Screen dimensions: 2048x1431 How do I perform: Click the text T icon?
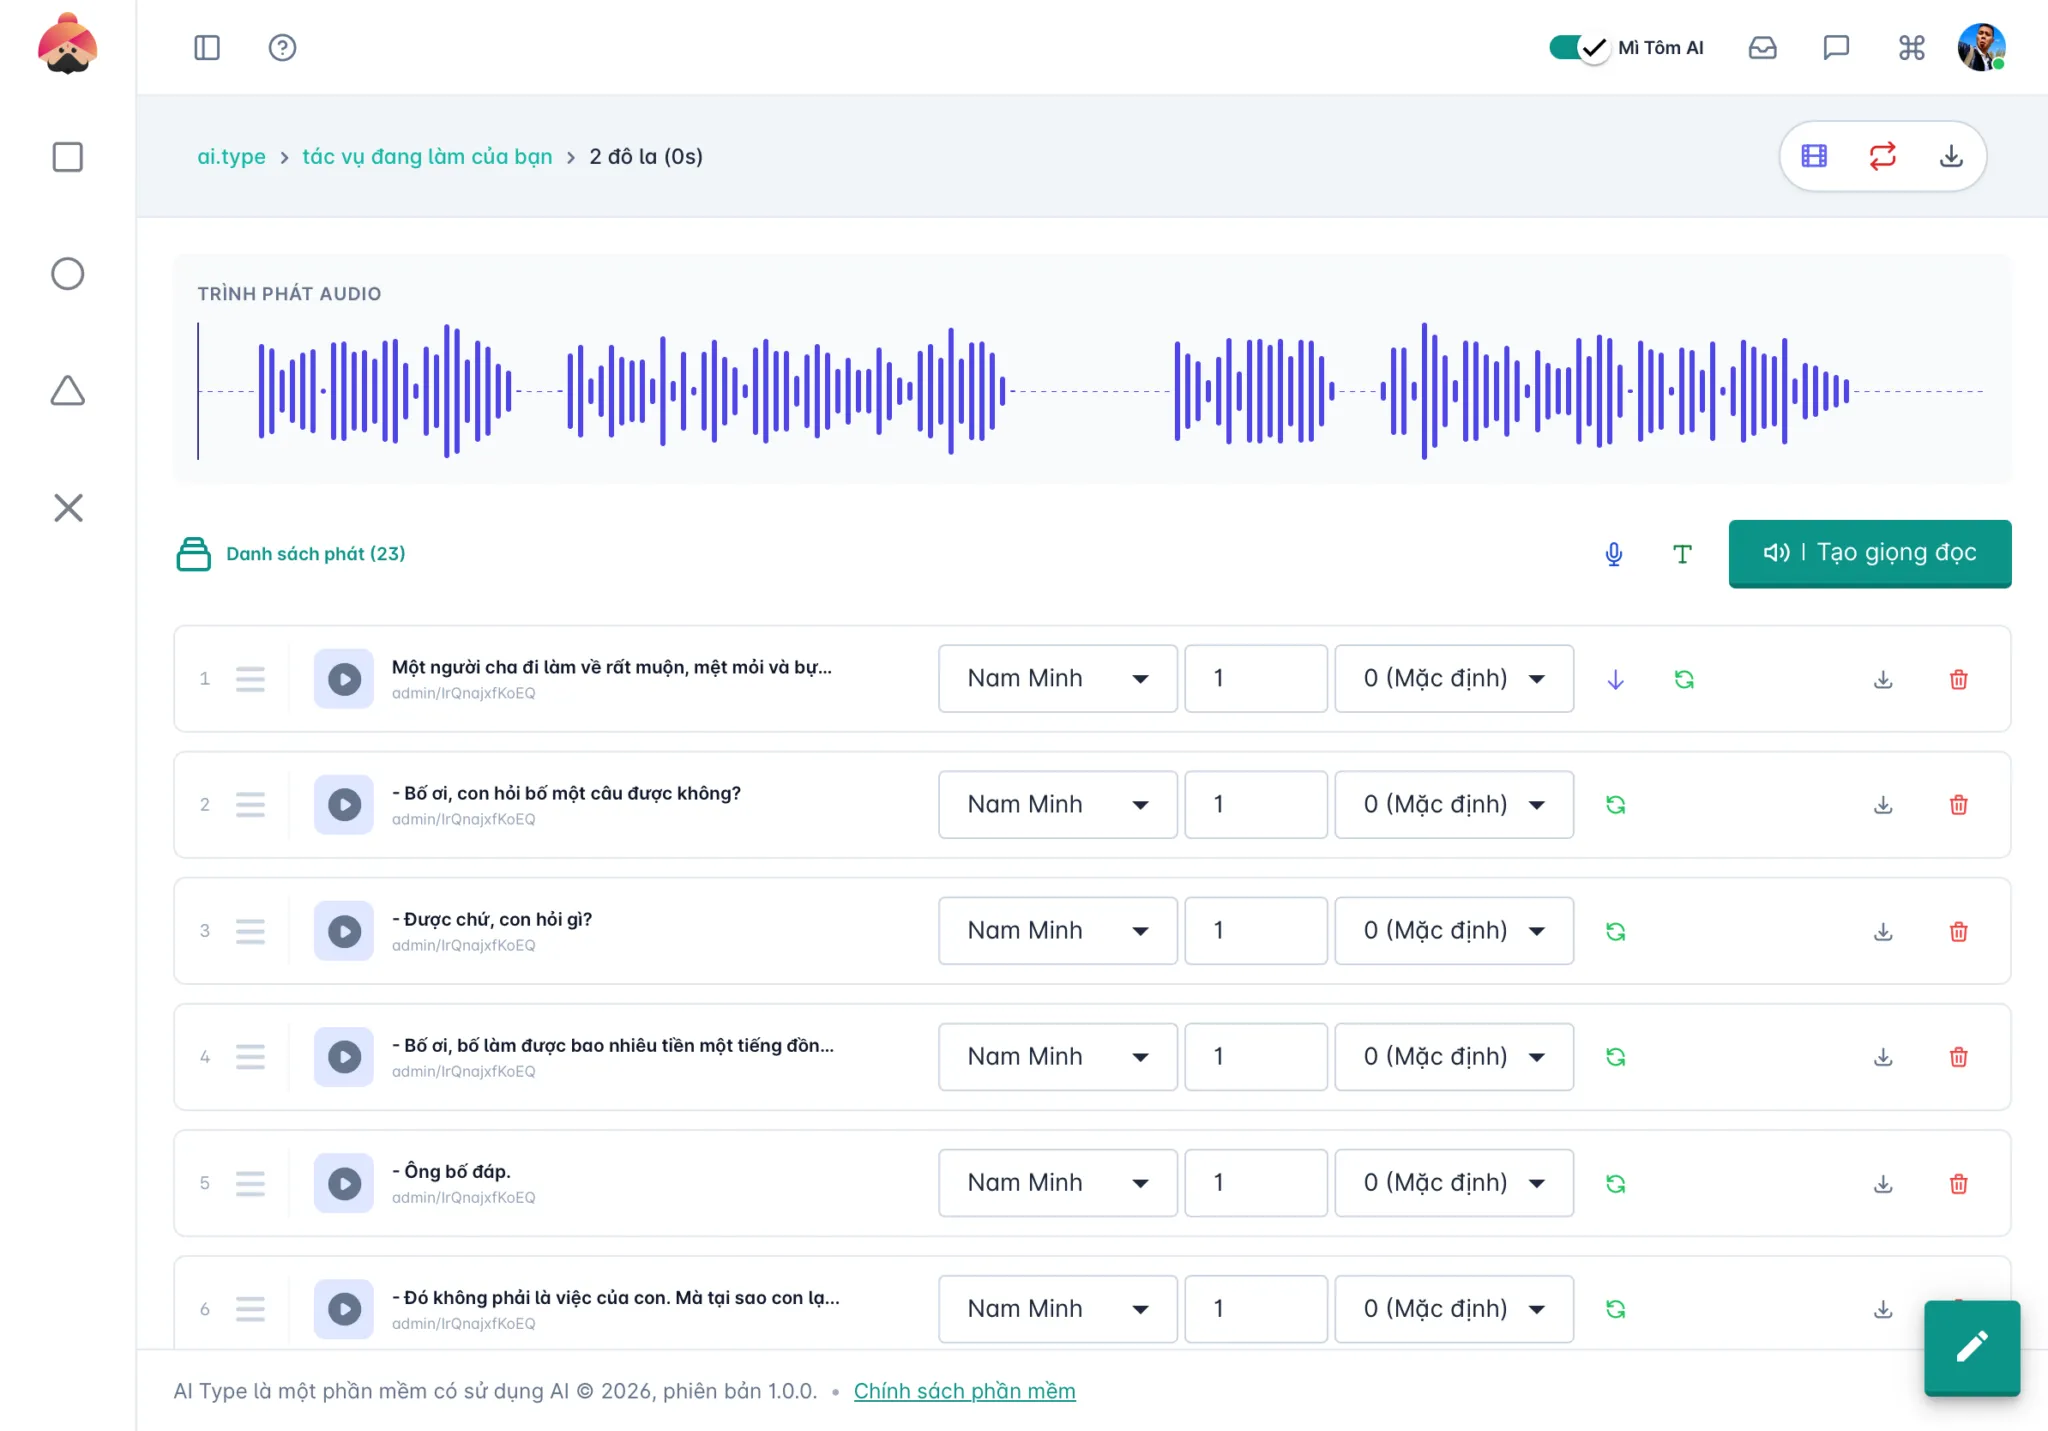tap(1682, 554)
